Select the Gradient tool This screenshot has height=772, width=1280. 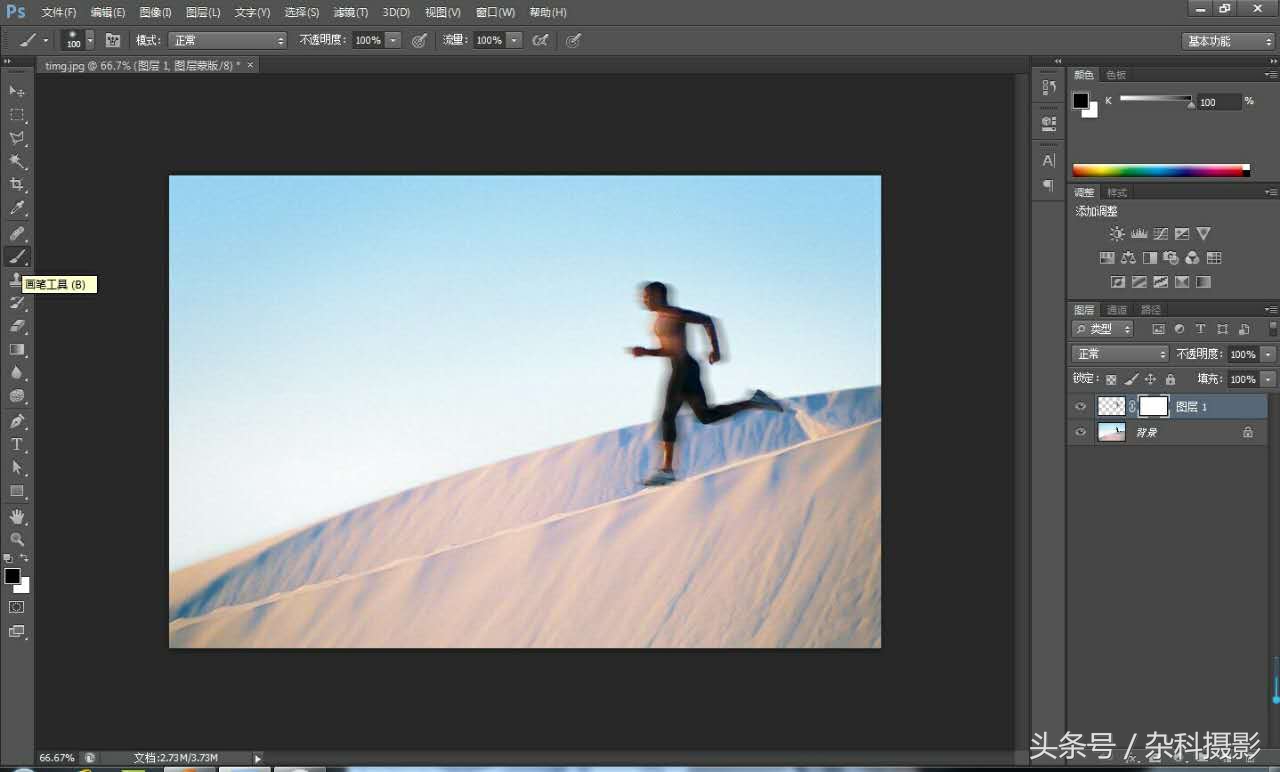click(17, 349)
